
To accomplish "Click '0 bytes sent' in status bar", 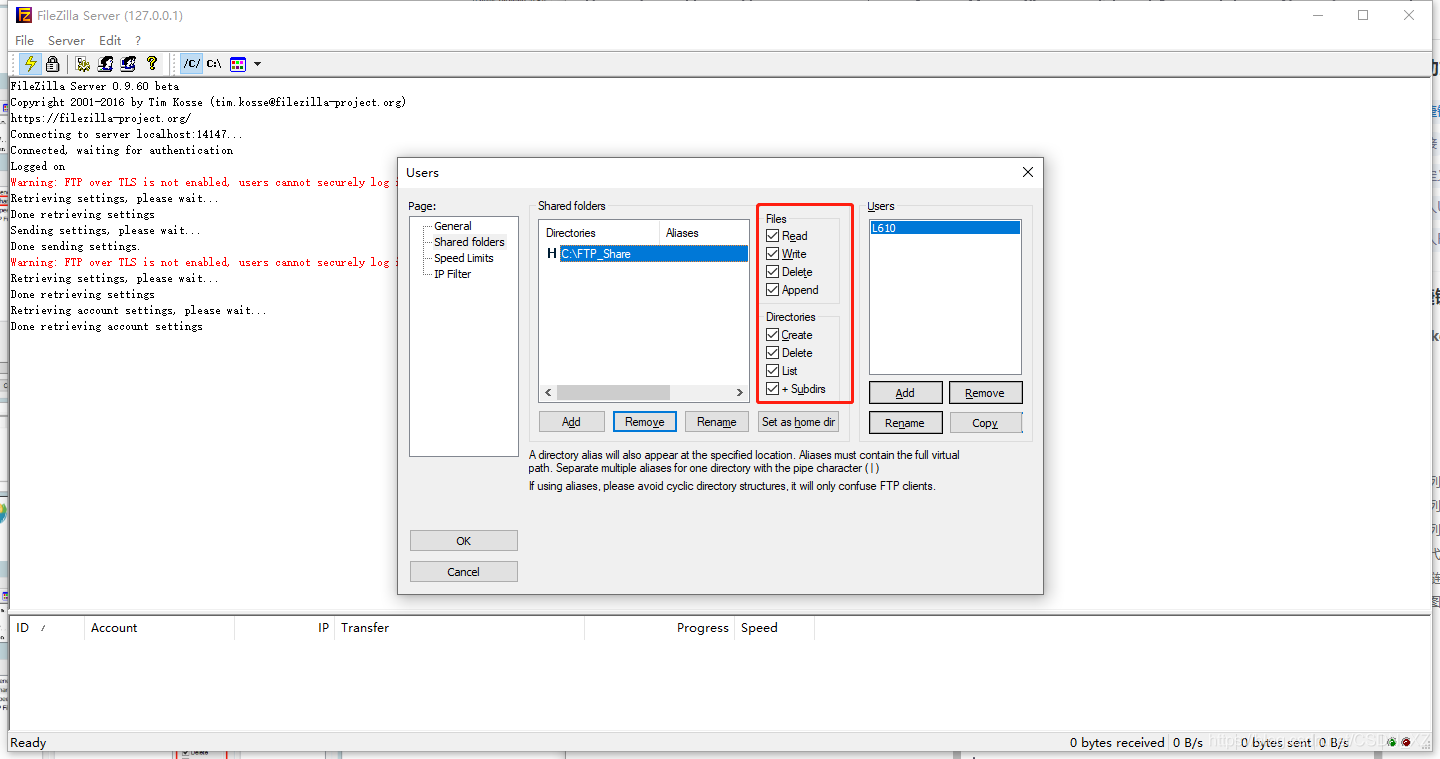I will [x=1276, y=742].
